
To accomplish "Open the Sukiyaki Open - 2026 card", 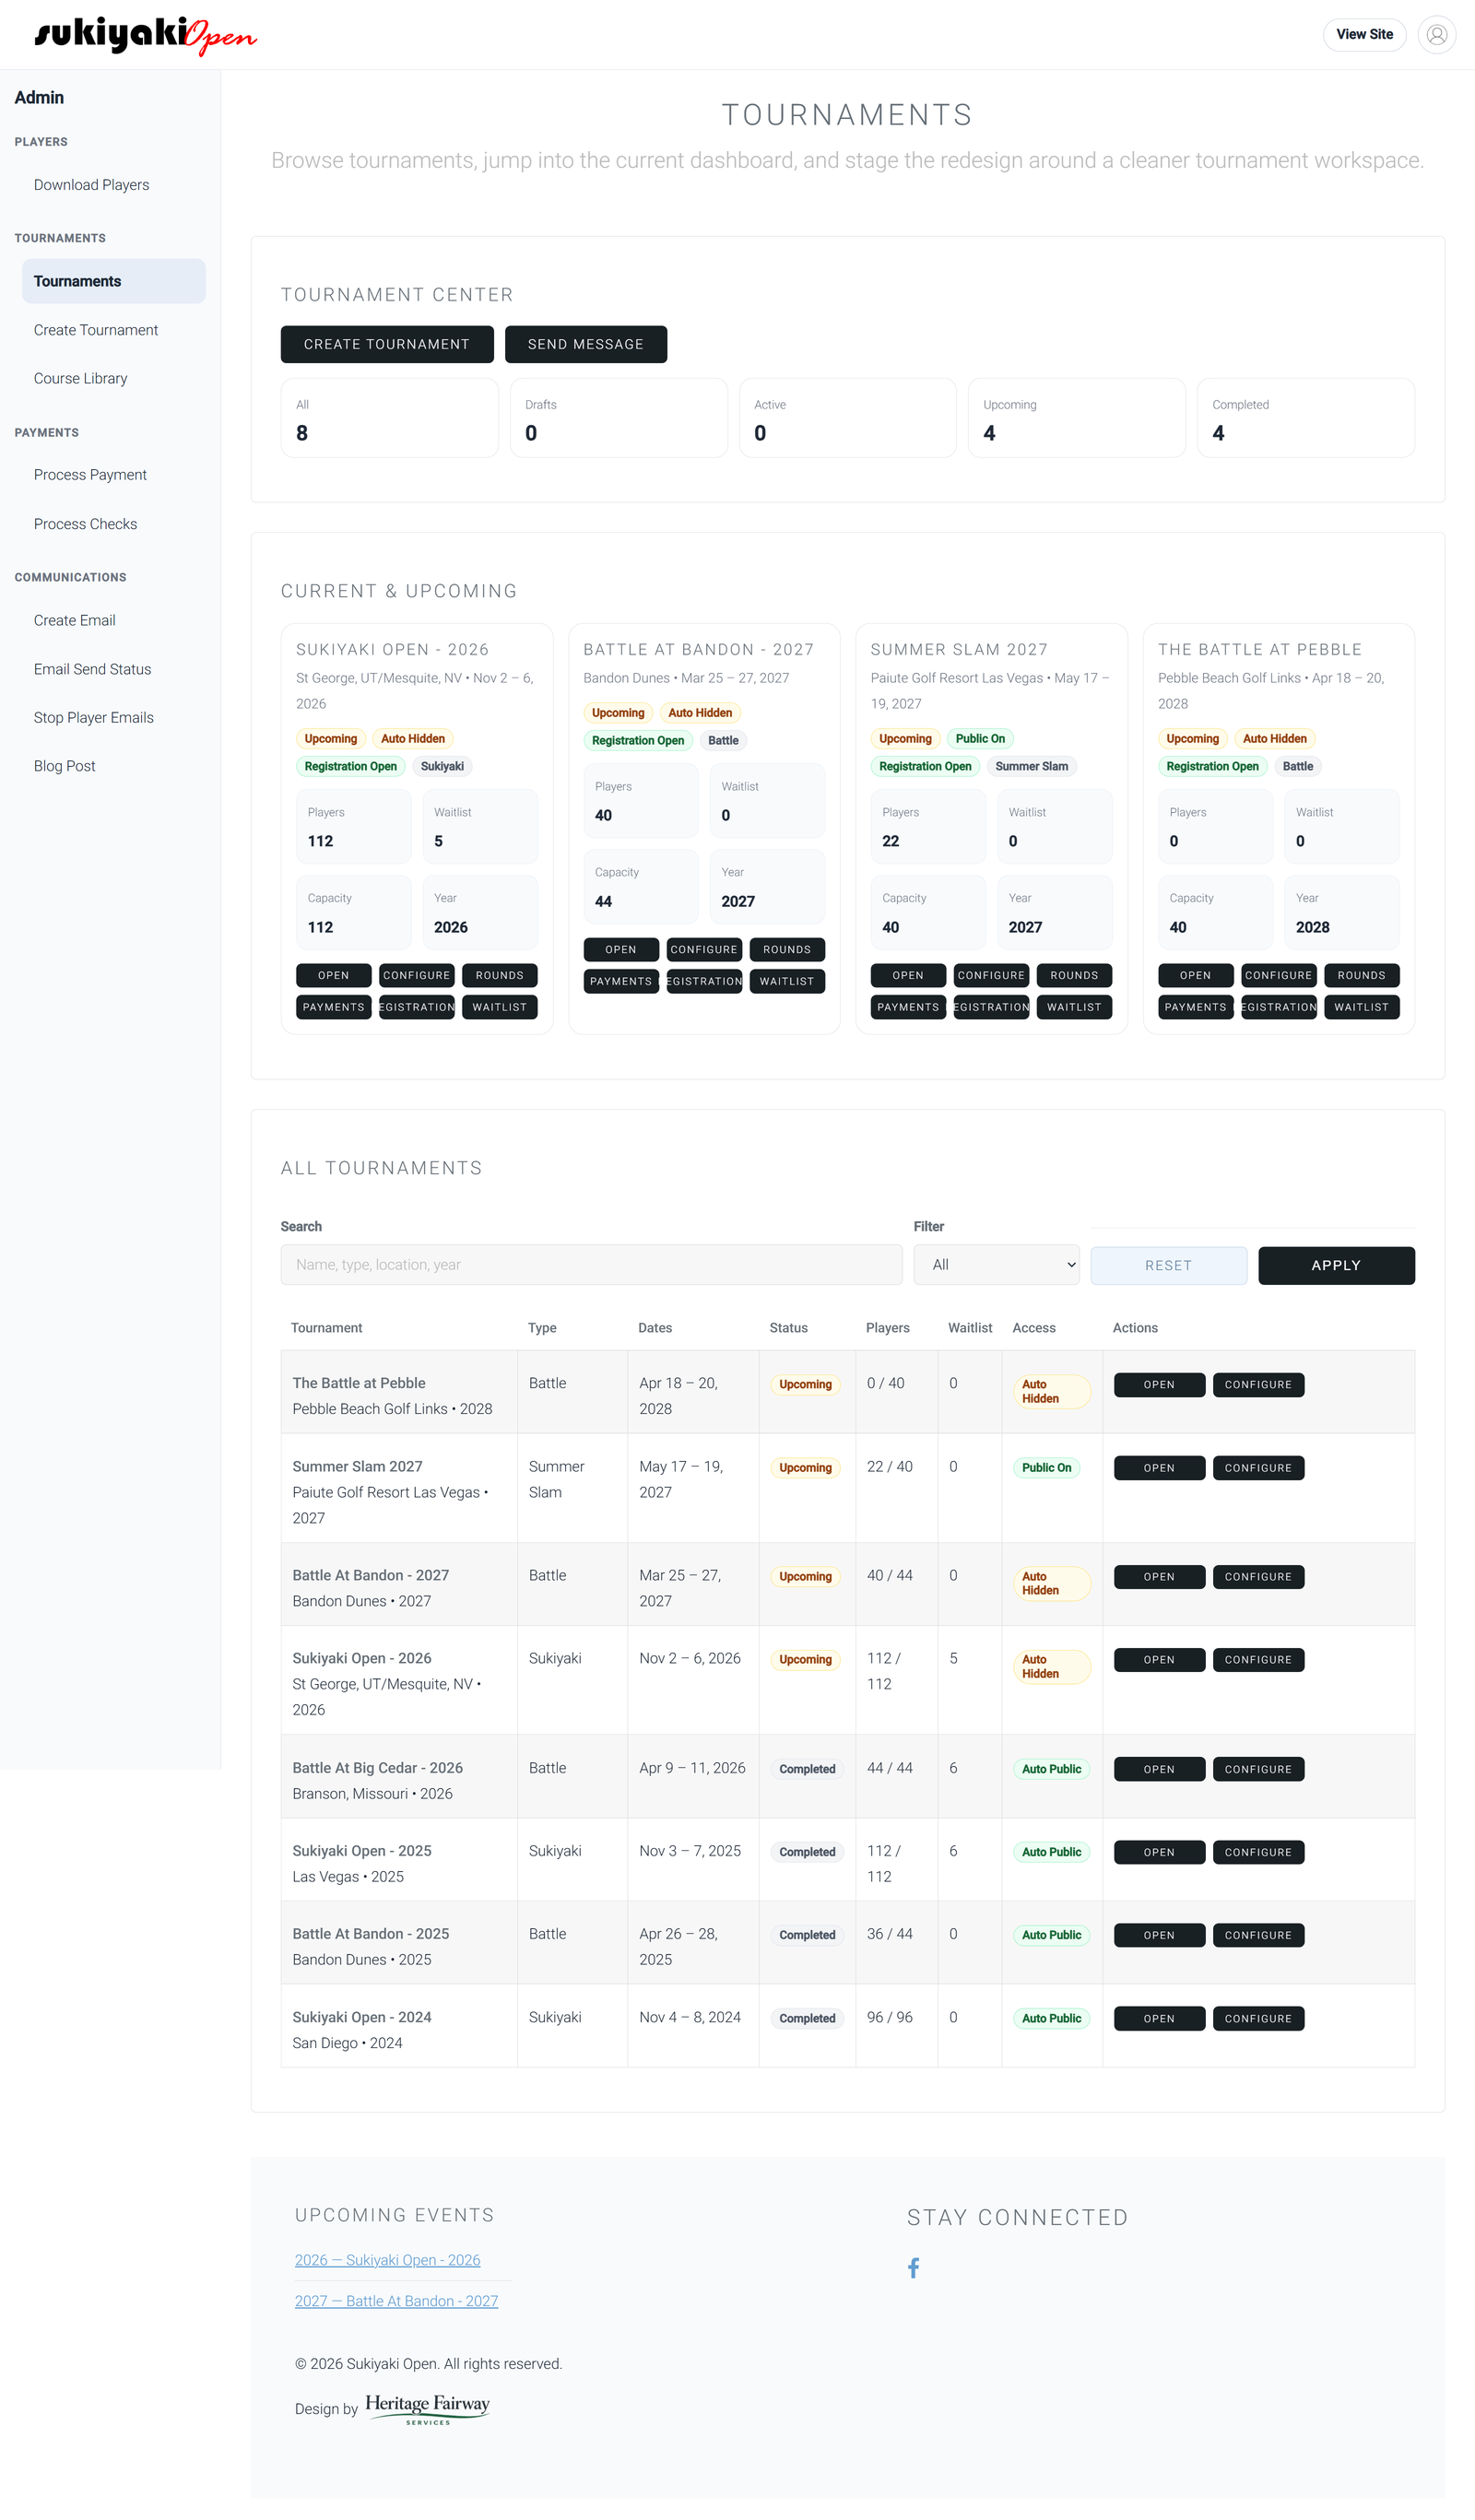I will pyautogui.click(x=334, y=975).
